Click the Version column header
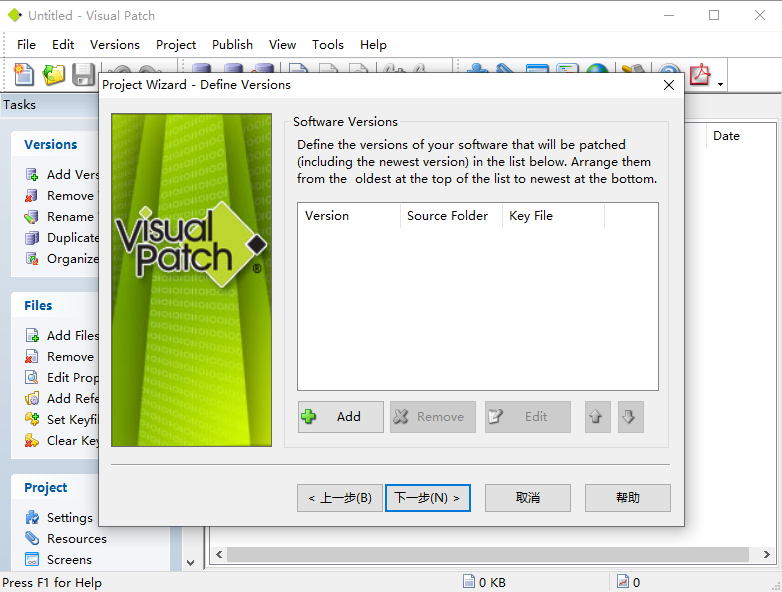782x592 pixels. [349, 216]
